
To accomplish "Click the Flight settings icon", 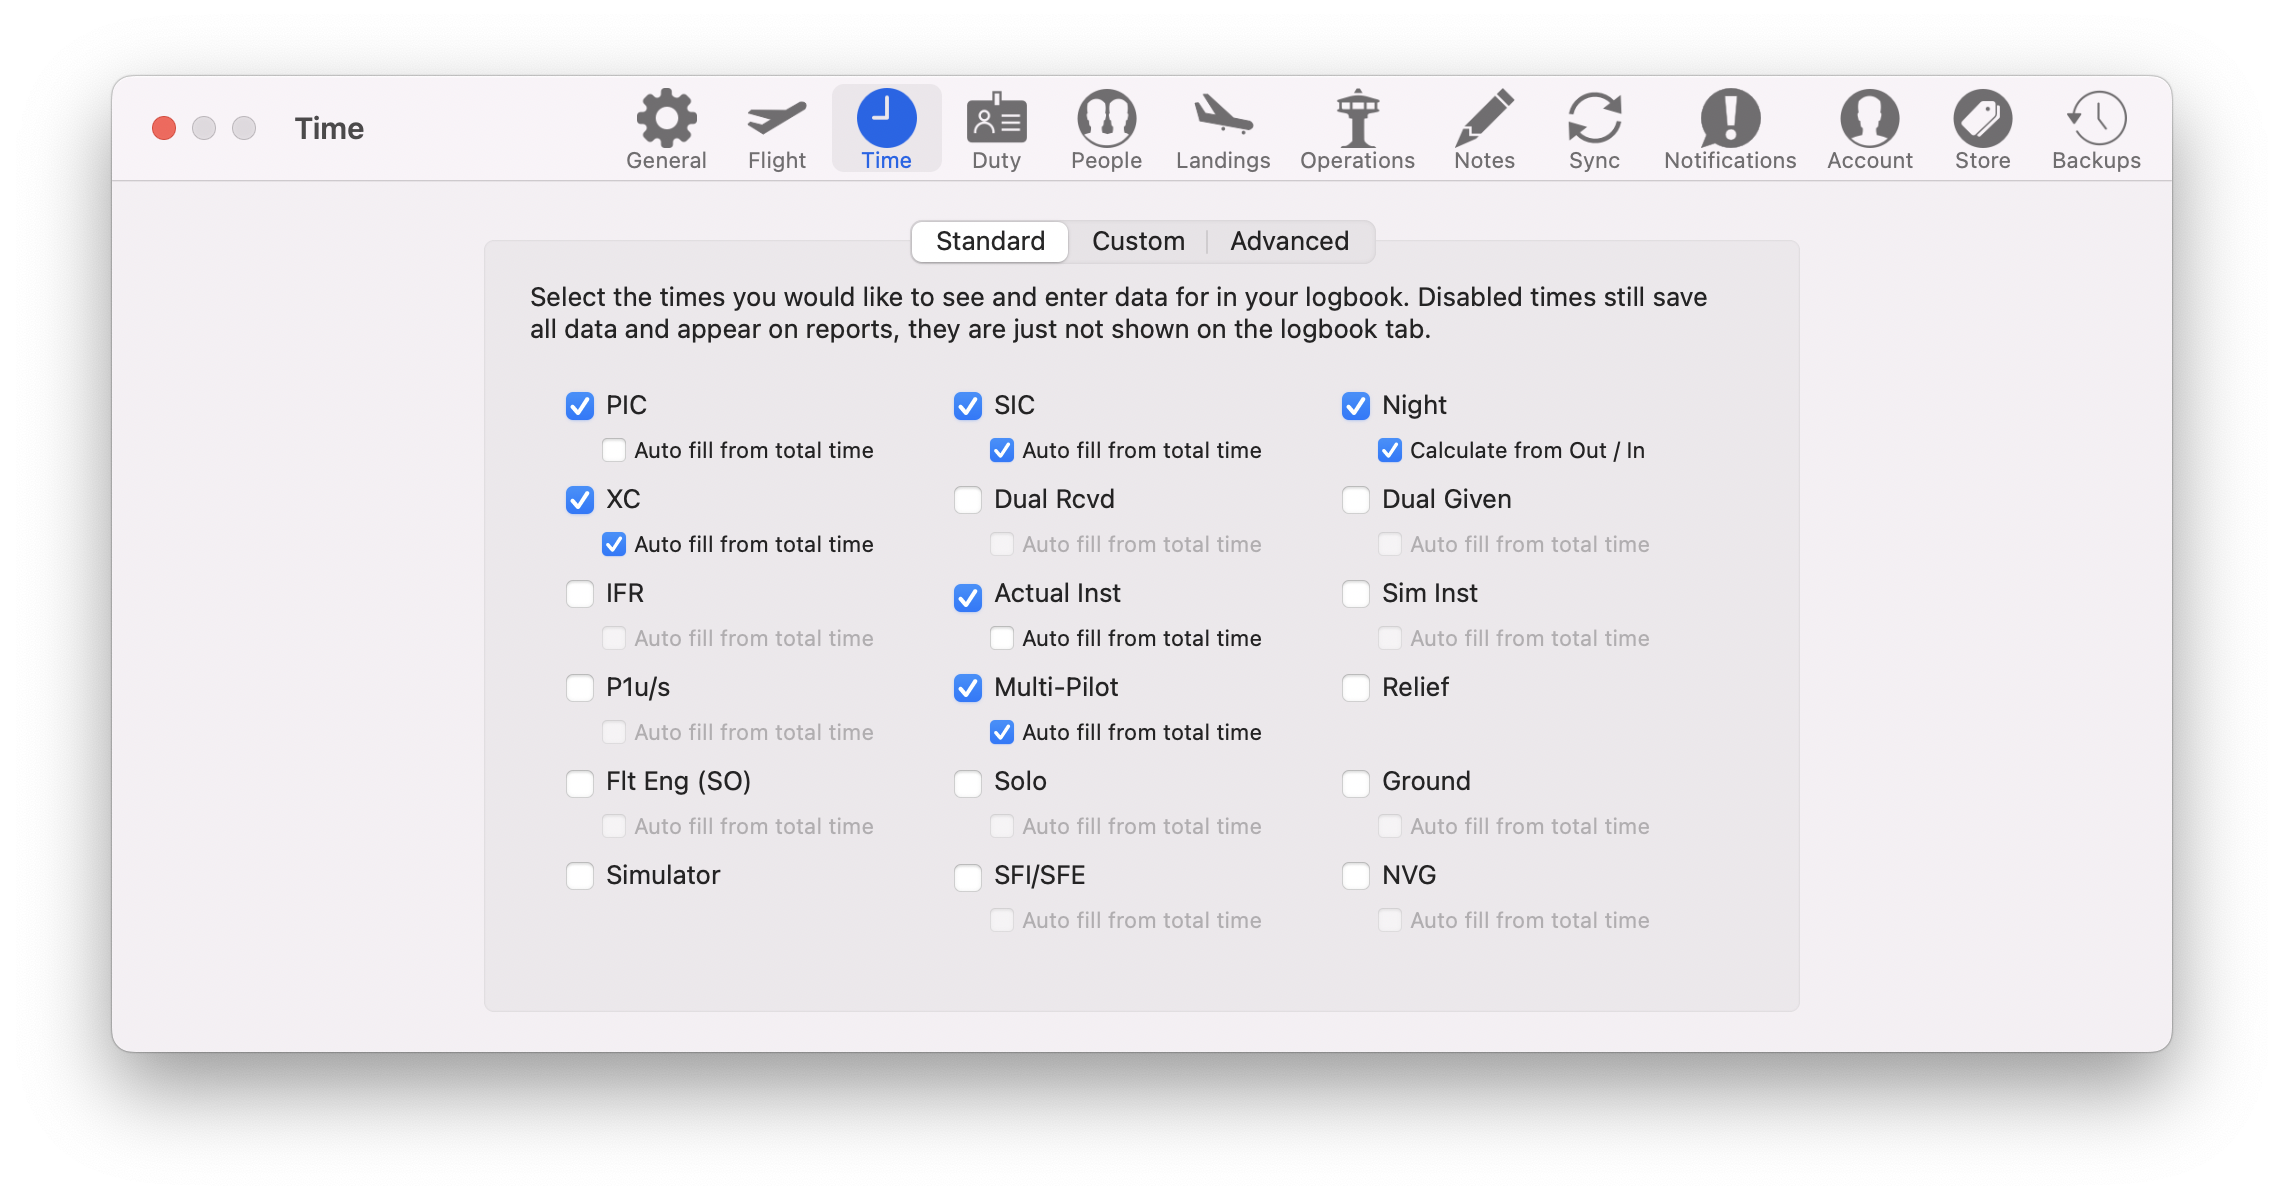I will pyautogui.click(x=775, y=127).
